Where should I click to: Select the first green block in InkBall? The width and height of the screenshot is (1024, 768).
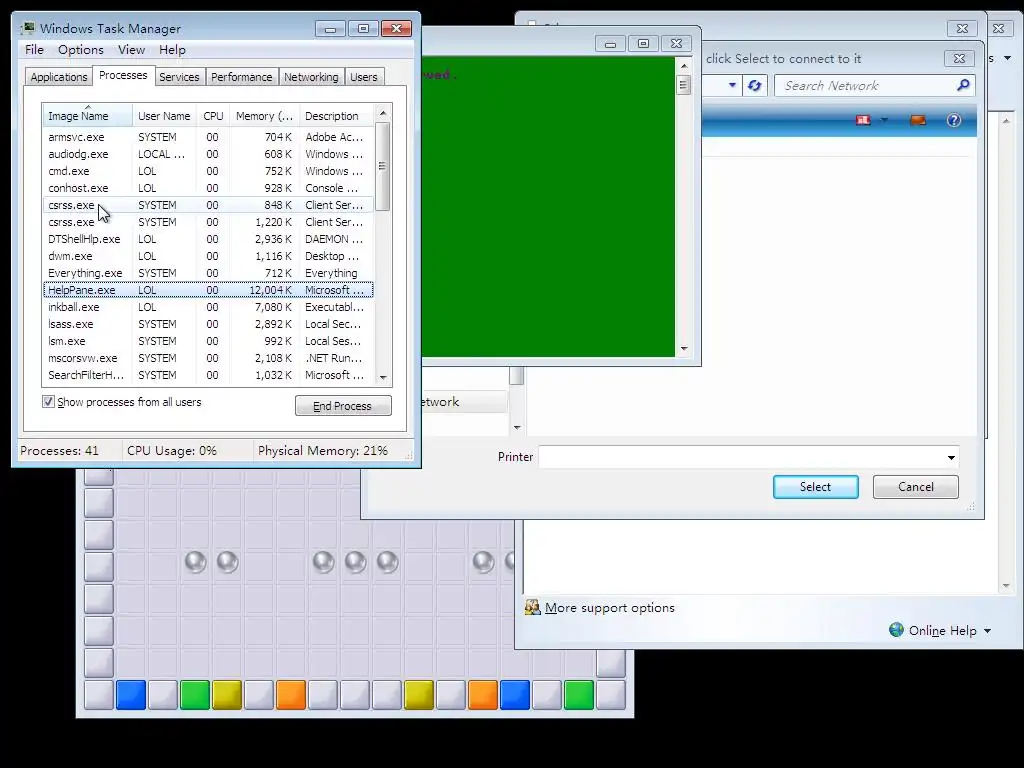tap(195, 695)
